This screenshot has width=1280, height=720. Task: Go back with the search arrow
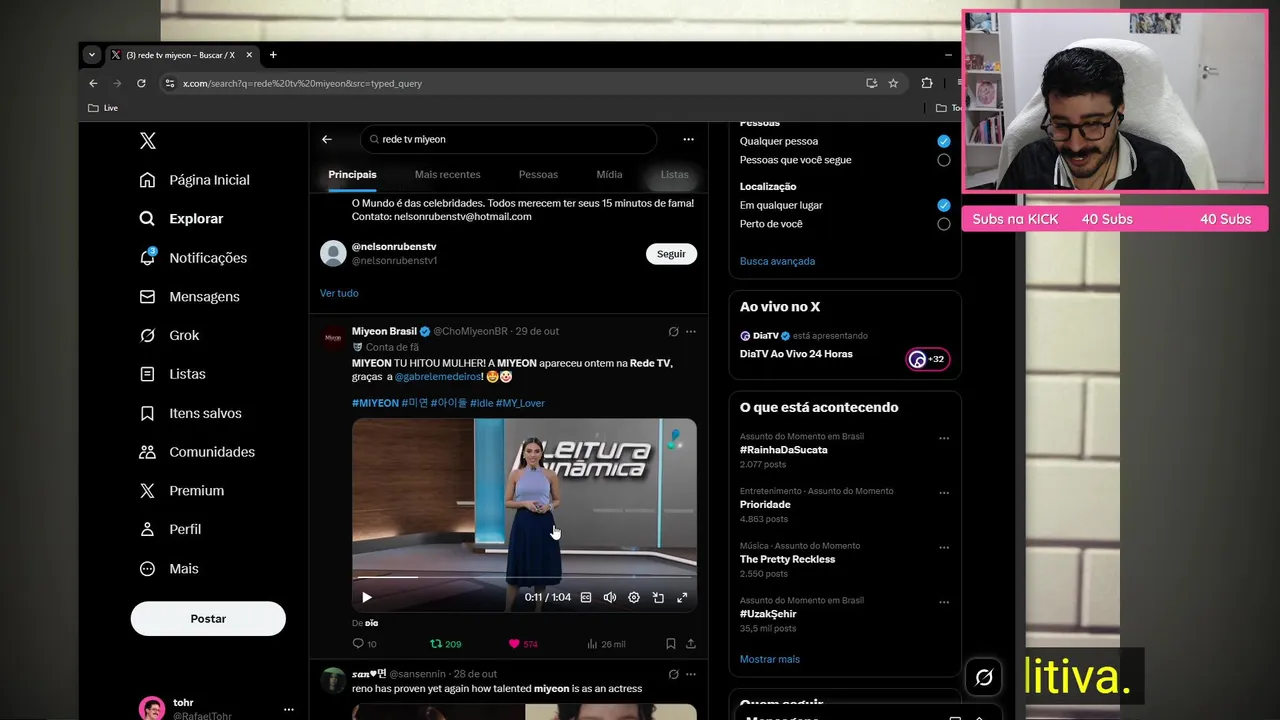click(x=326, y=139)
